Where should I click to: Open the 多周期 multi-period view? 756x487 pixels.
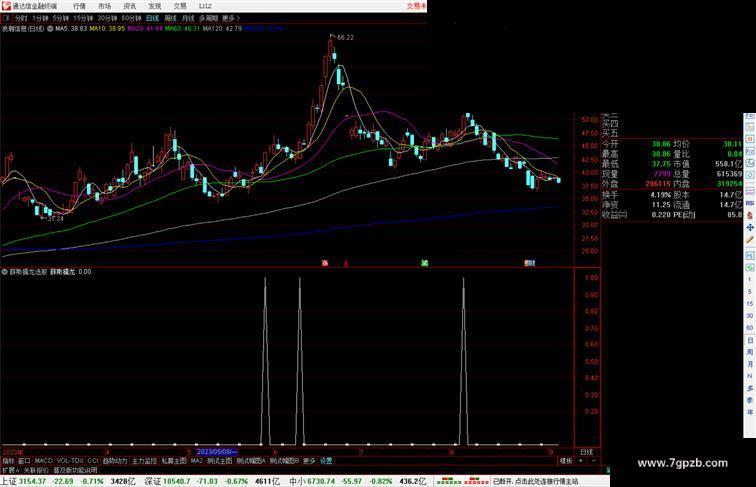point(209,18)
